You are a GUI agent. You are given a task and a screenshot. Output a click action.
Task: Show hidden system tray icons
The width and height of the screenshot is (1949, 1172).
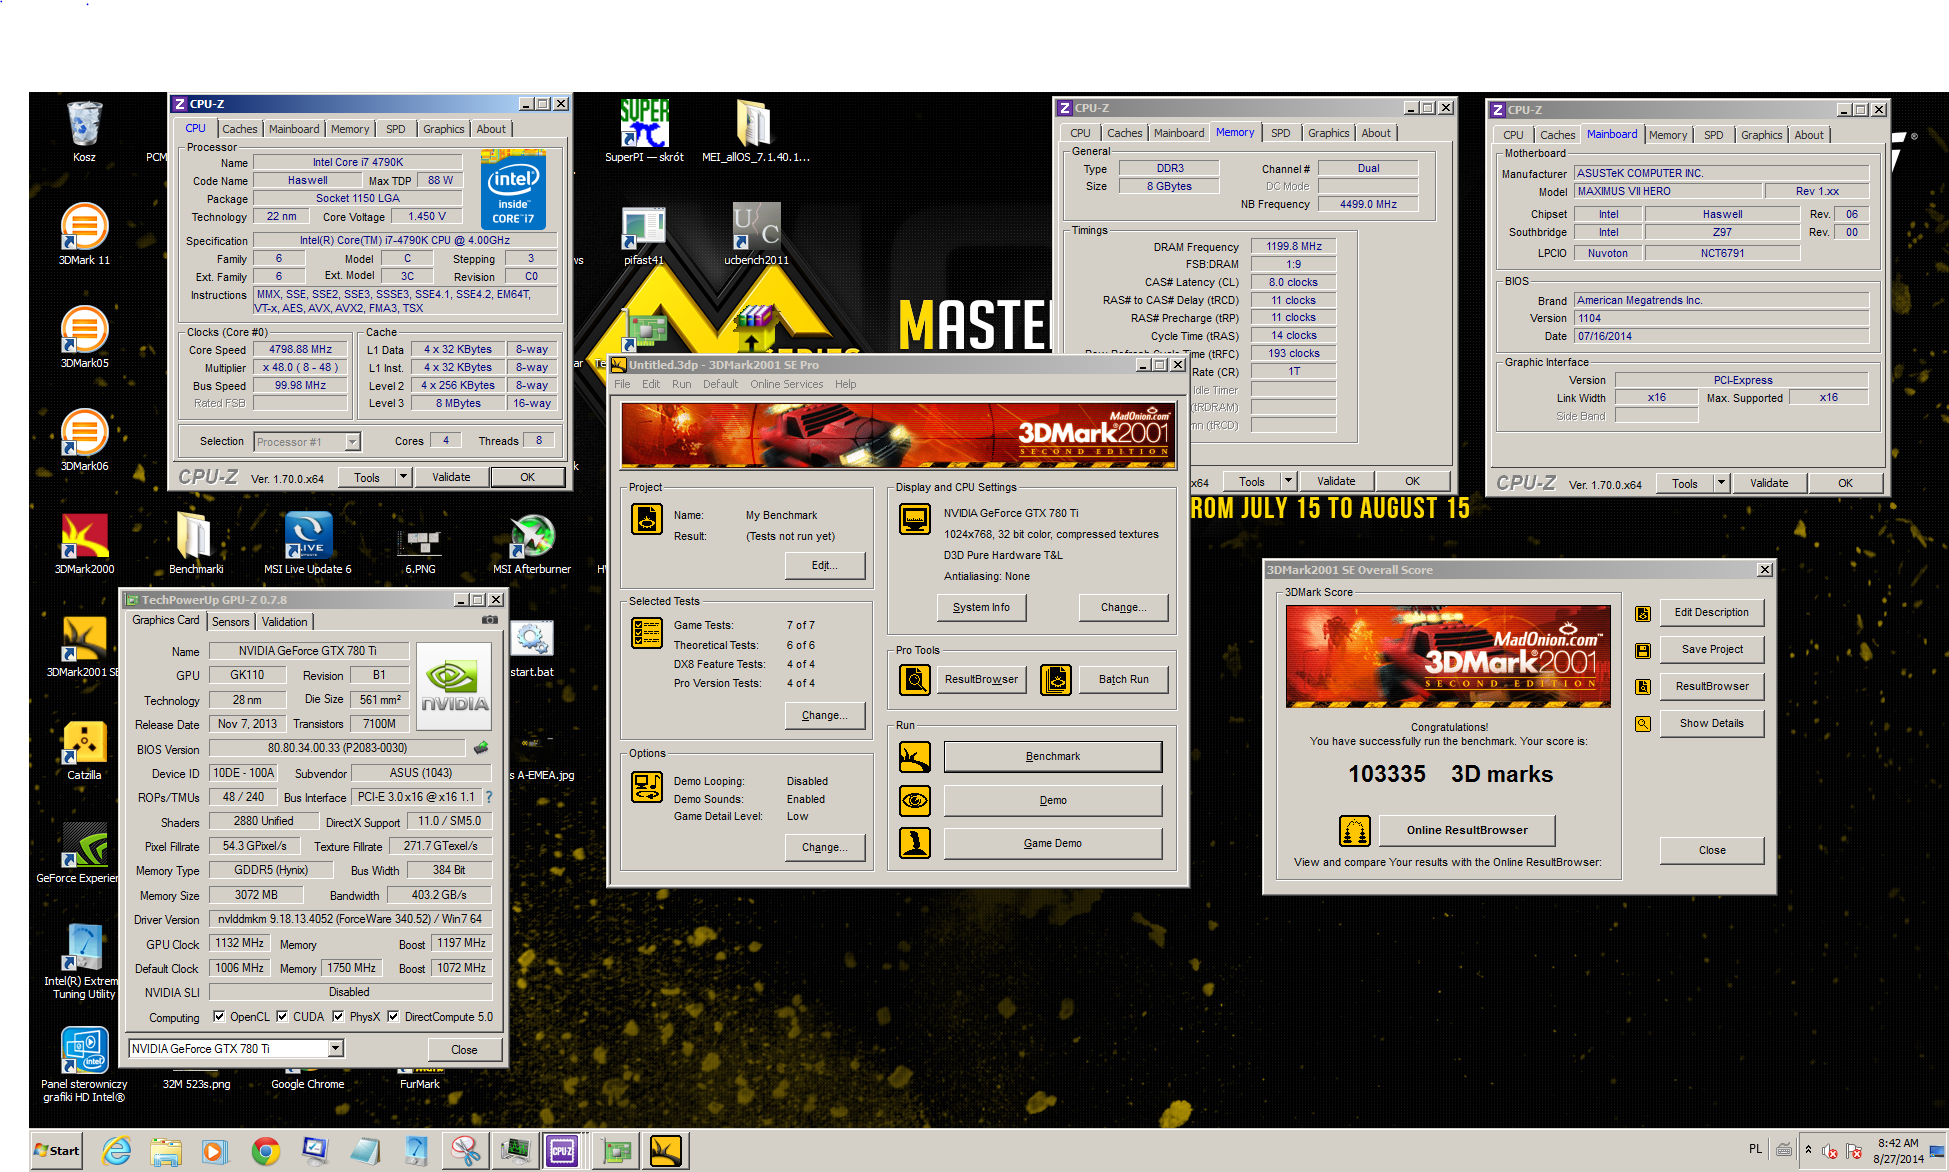pyautogui.click(x=1808, y=1150)
